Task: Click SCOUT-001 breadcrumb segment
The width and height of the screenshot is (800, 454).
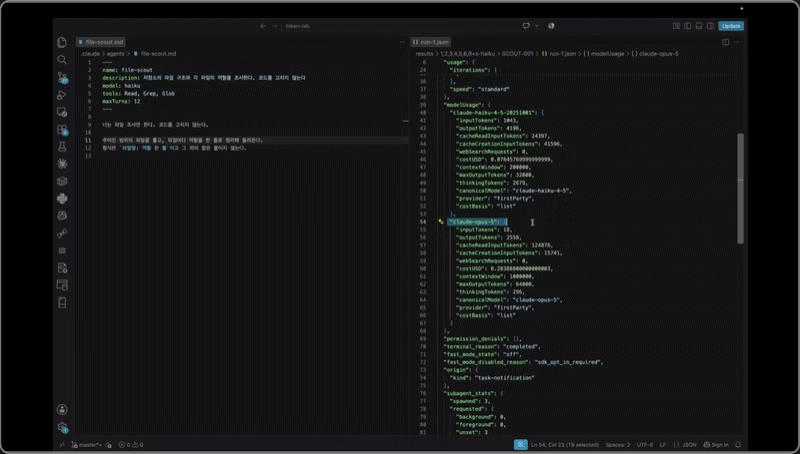Action: point(517,54)
